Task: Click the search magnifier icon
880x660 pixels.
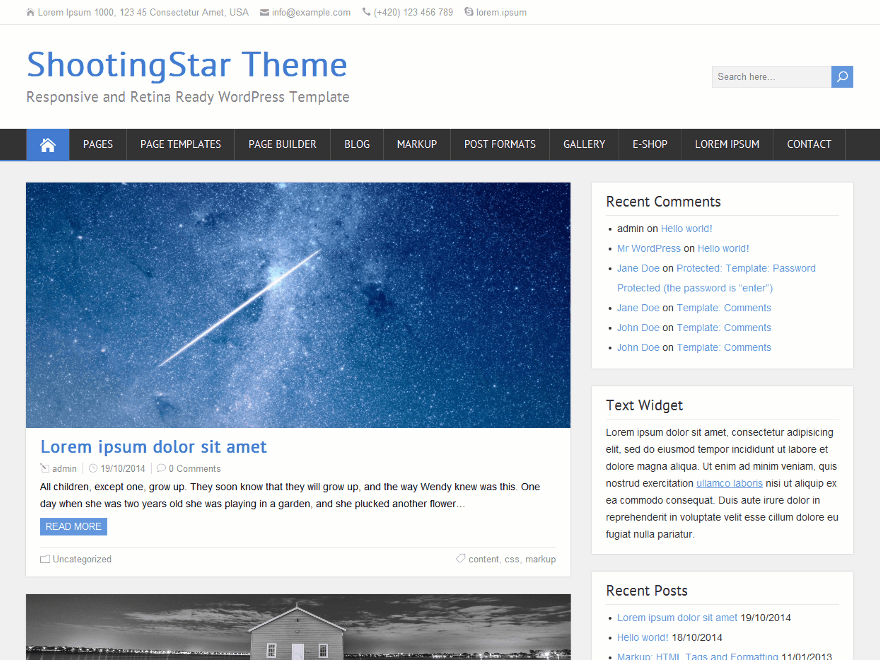Action: click(841, 76)
